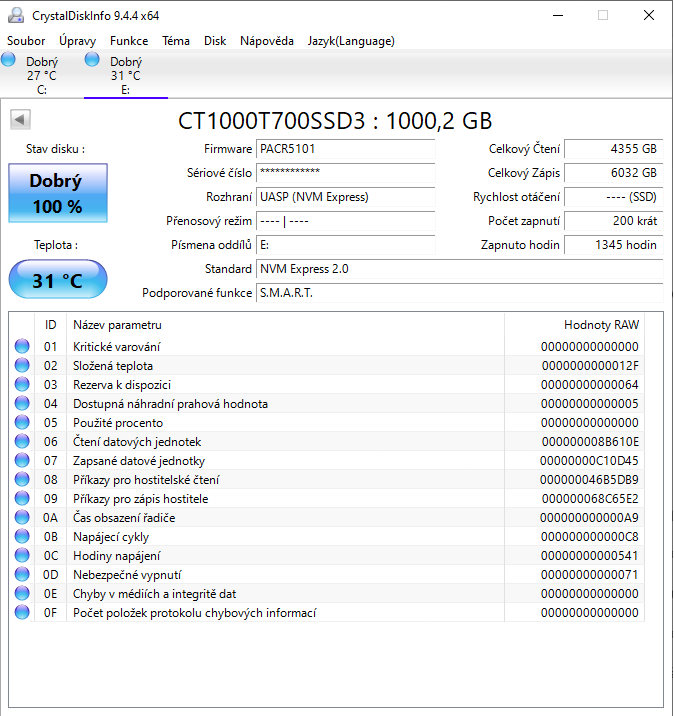The image size is (674, 716).
Task: Click the Rozhraní field UASP (NVM Express)
Action: tap(346, 197)
